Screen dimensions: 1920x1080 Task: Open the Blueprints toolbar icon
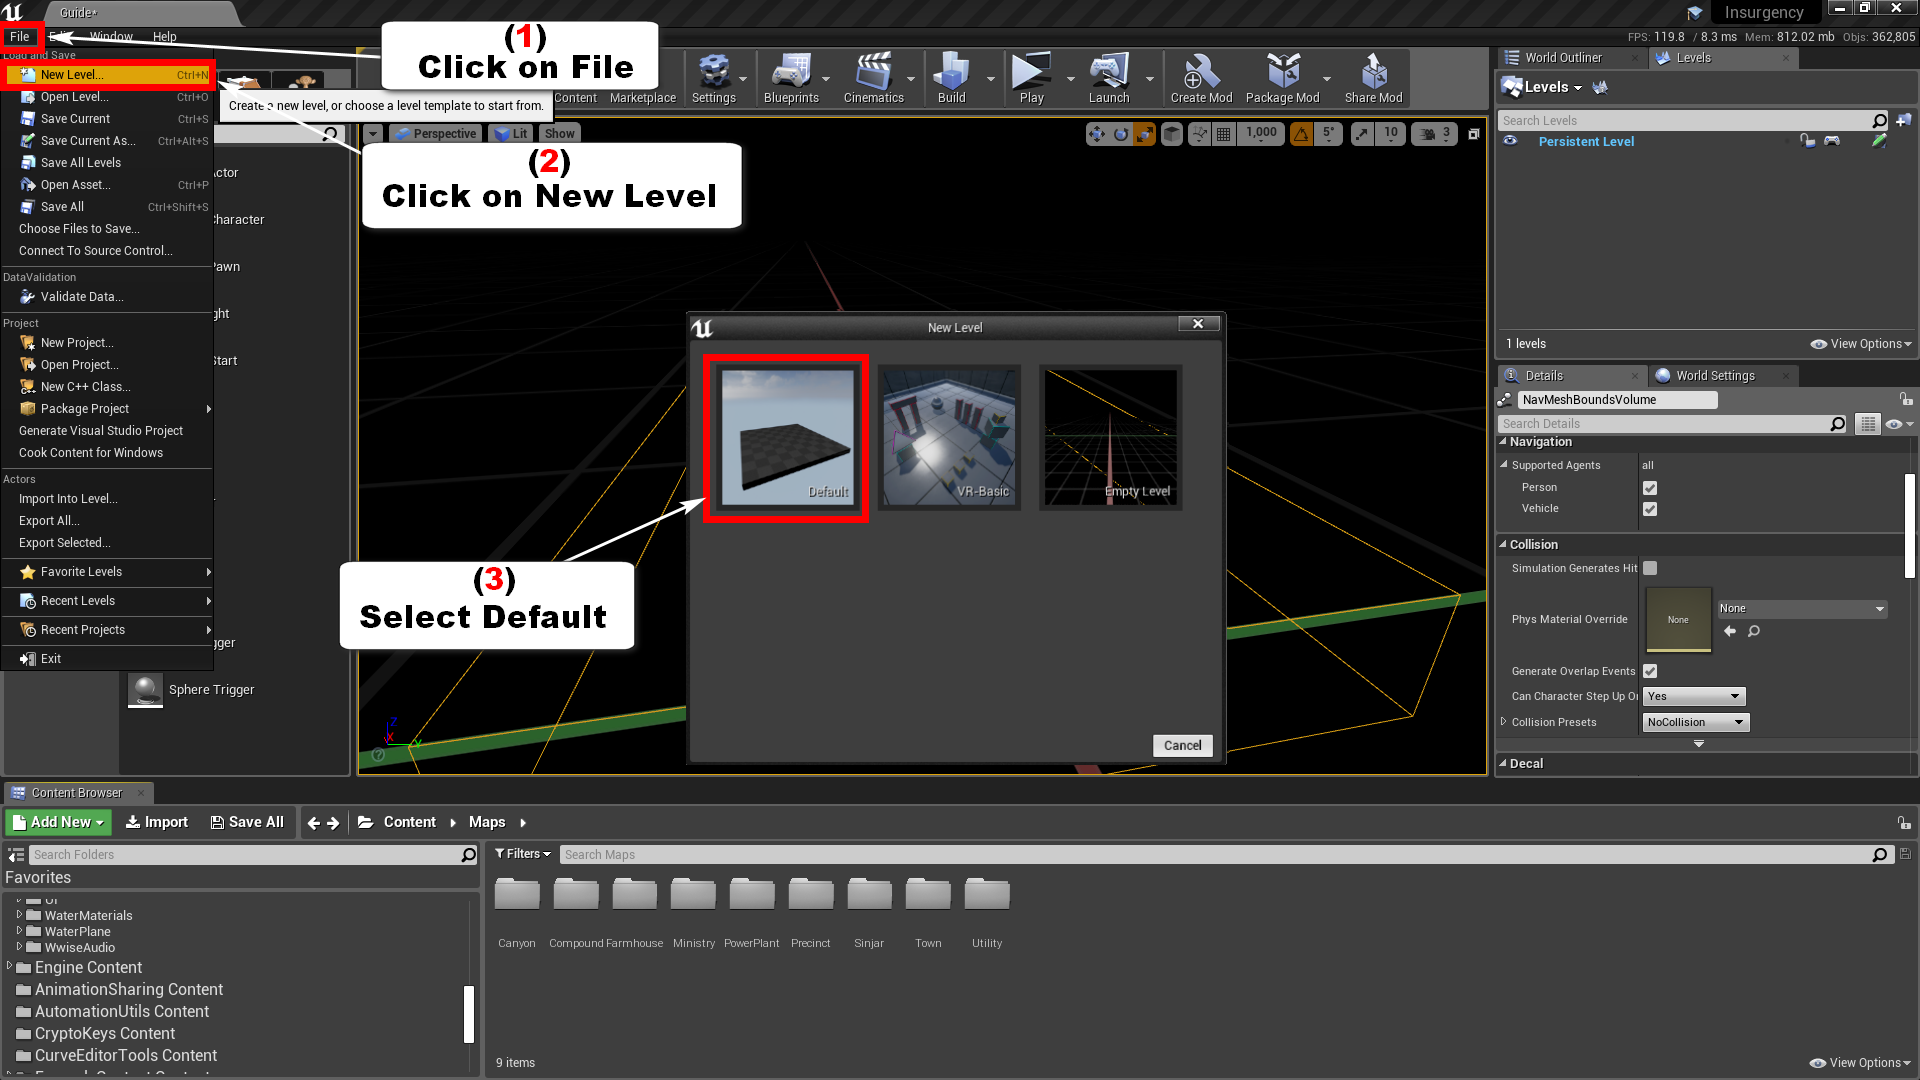pyautogui.click(x=791, y=78)
